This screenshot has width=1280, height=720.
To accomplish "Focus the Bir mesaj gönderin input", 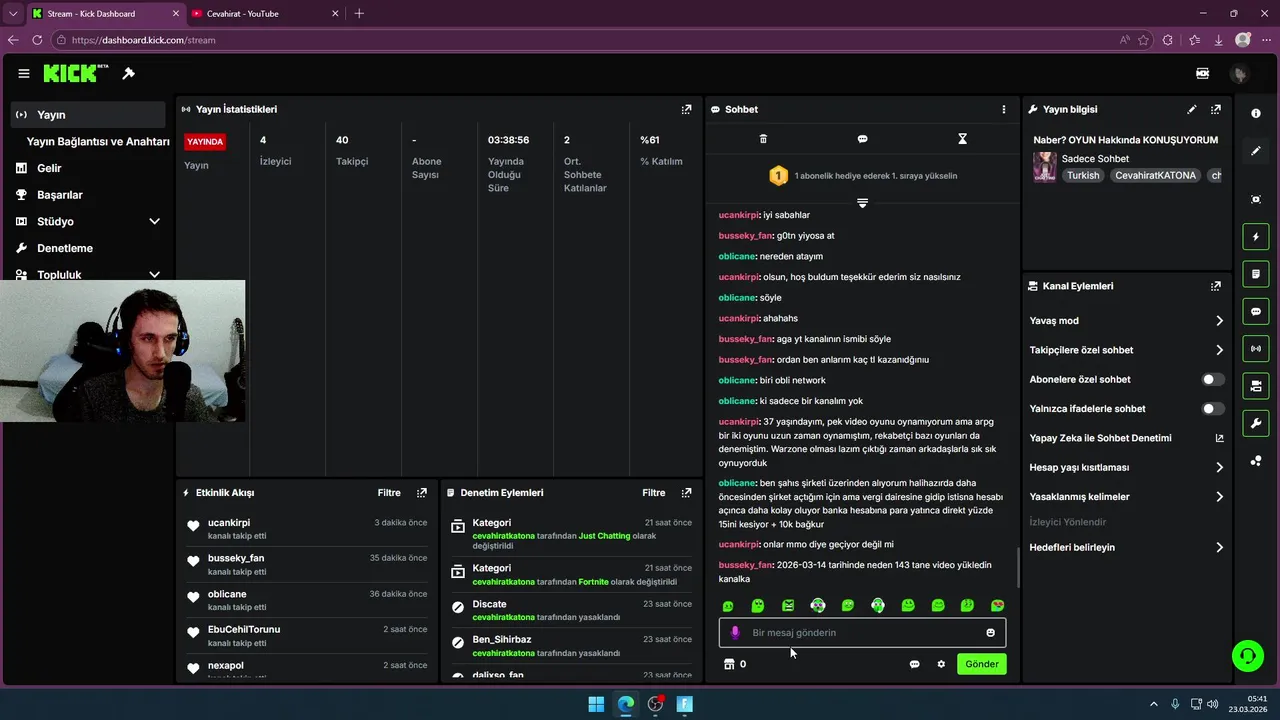I will (x=862, y=633).
